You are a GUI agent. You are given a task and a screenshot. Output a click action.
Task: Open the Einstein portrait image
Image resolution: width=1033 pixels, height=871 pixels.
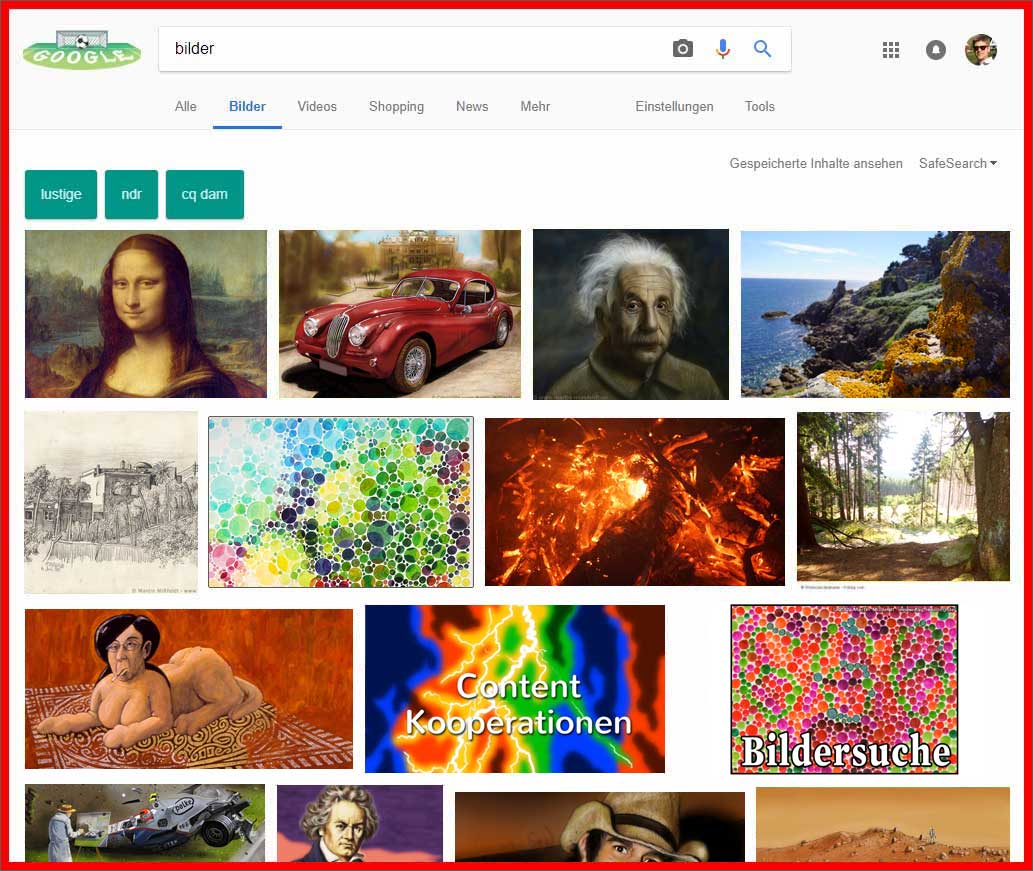pyautogui.click(x=631, y=314)
